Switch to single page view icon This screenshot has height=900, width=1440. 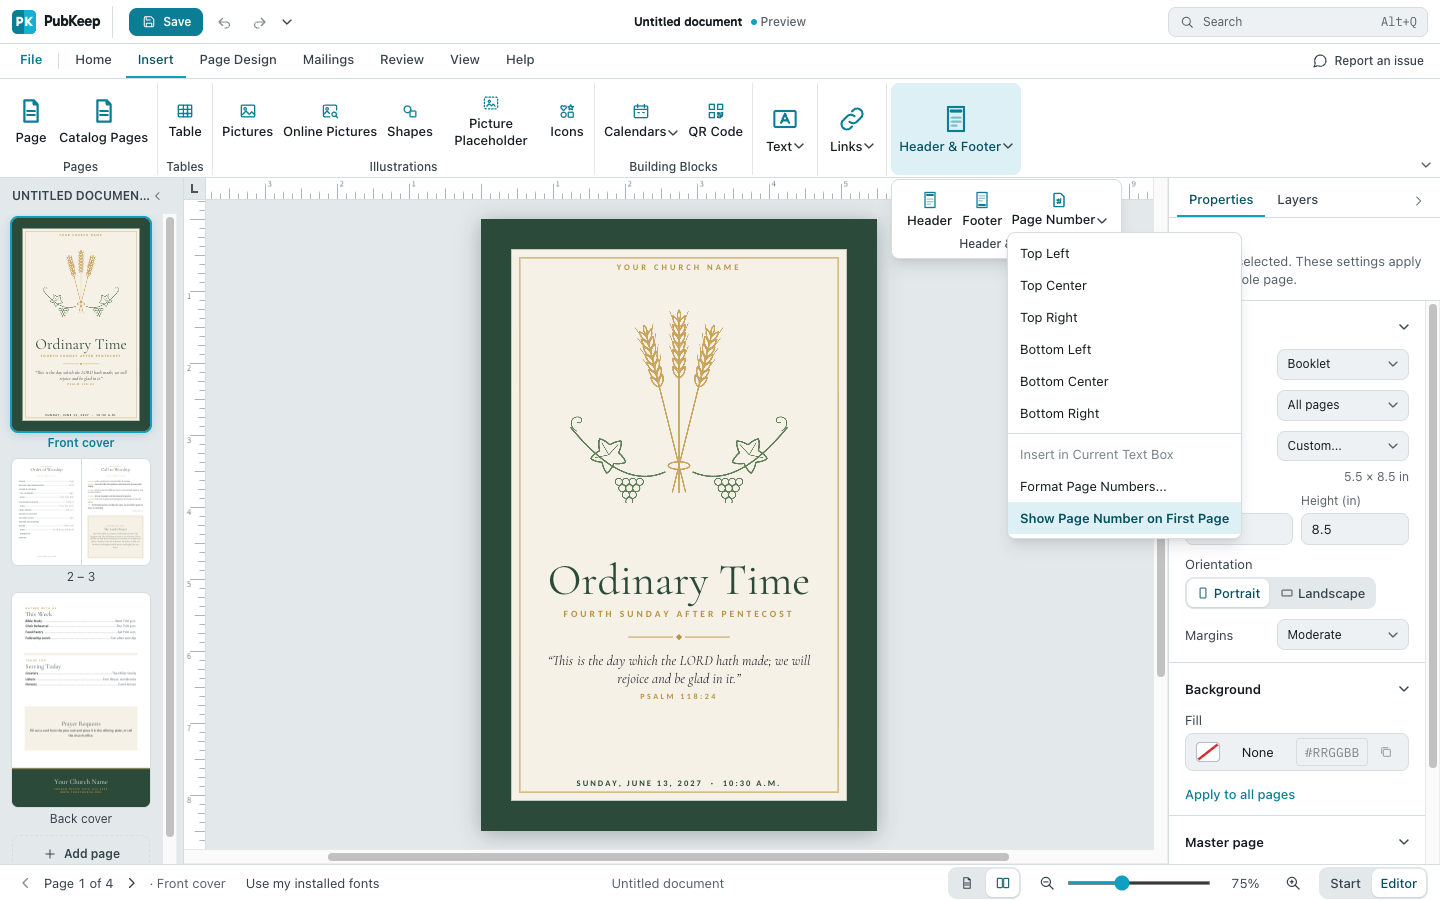coord(967,883)
